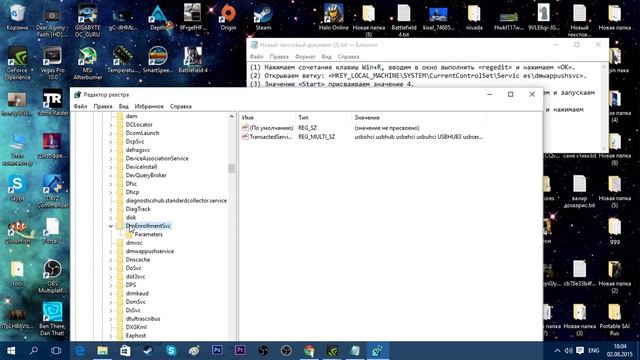Screen dimensions: 640x360
Task: Switch to Skype on the taskbar
Action: point(171,351)
